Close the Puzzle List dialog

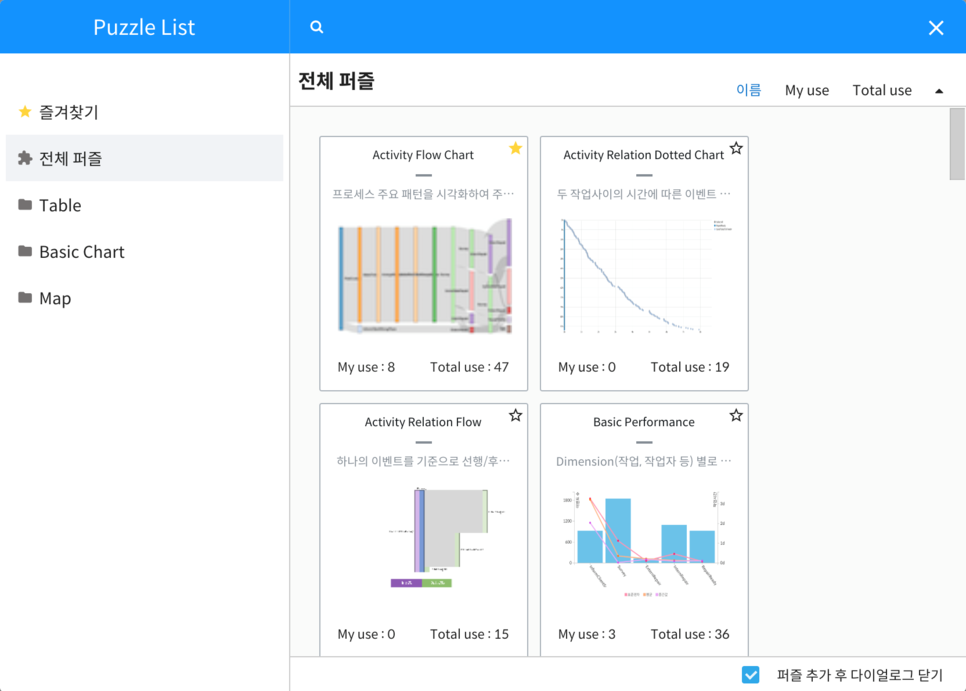(936, 28)
